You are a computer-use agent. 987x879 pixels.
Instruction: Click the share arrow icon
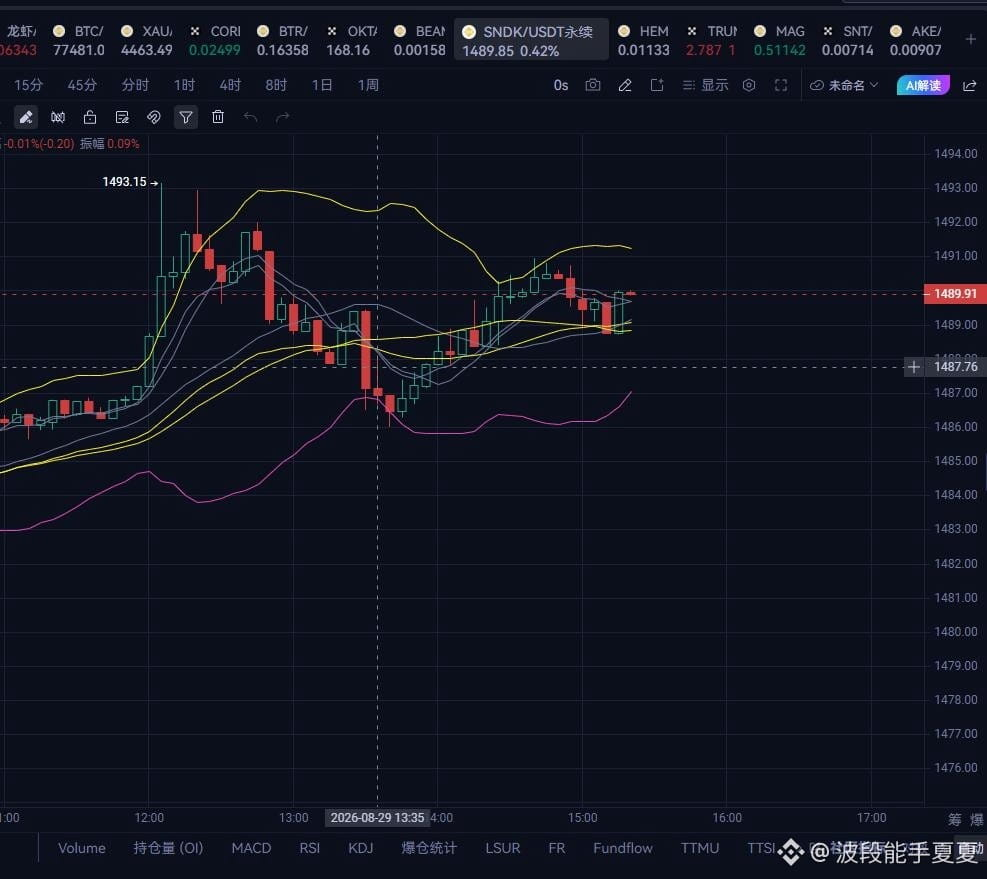click(969, 86)
